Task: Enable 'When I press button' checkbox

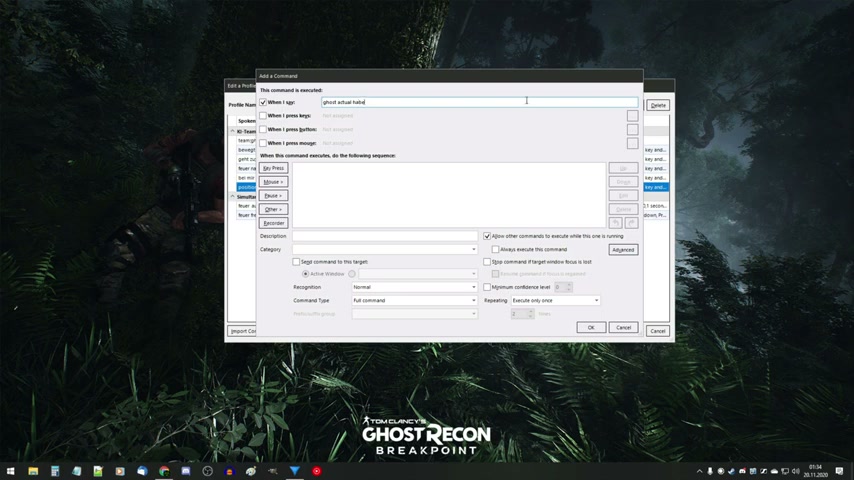Action: click(x=263, y=129)
